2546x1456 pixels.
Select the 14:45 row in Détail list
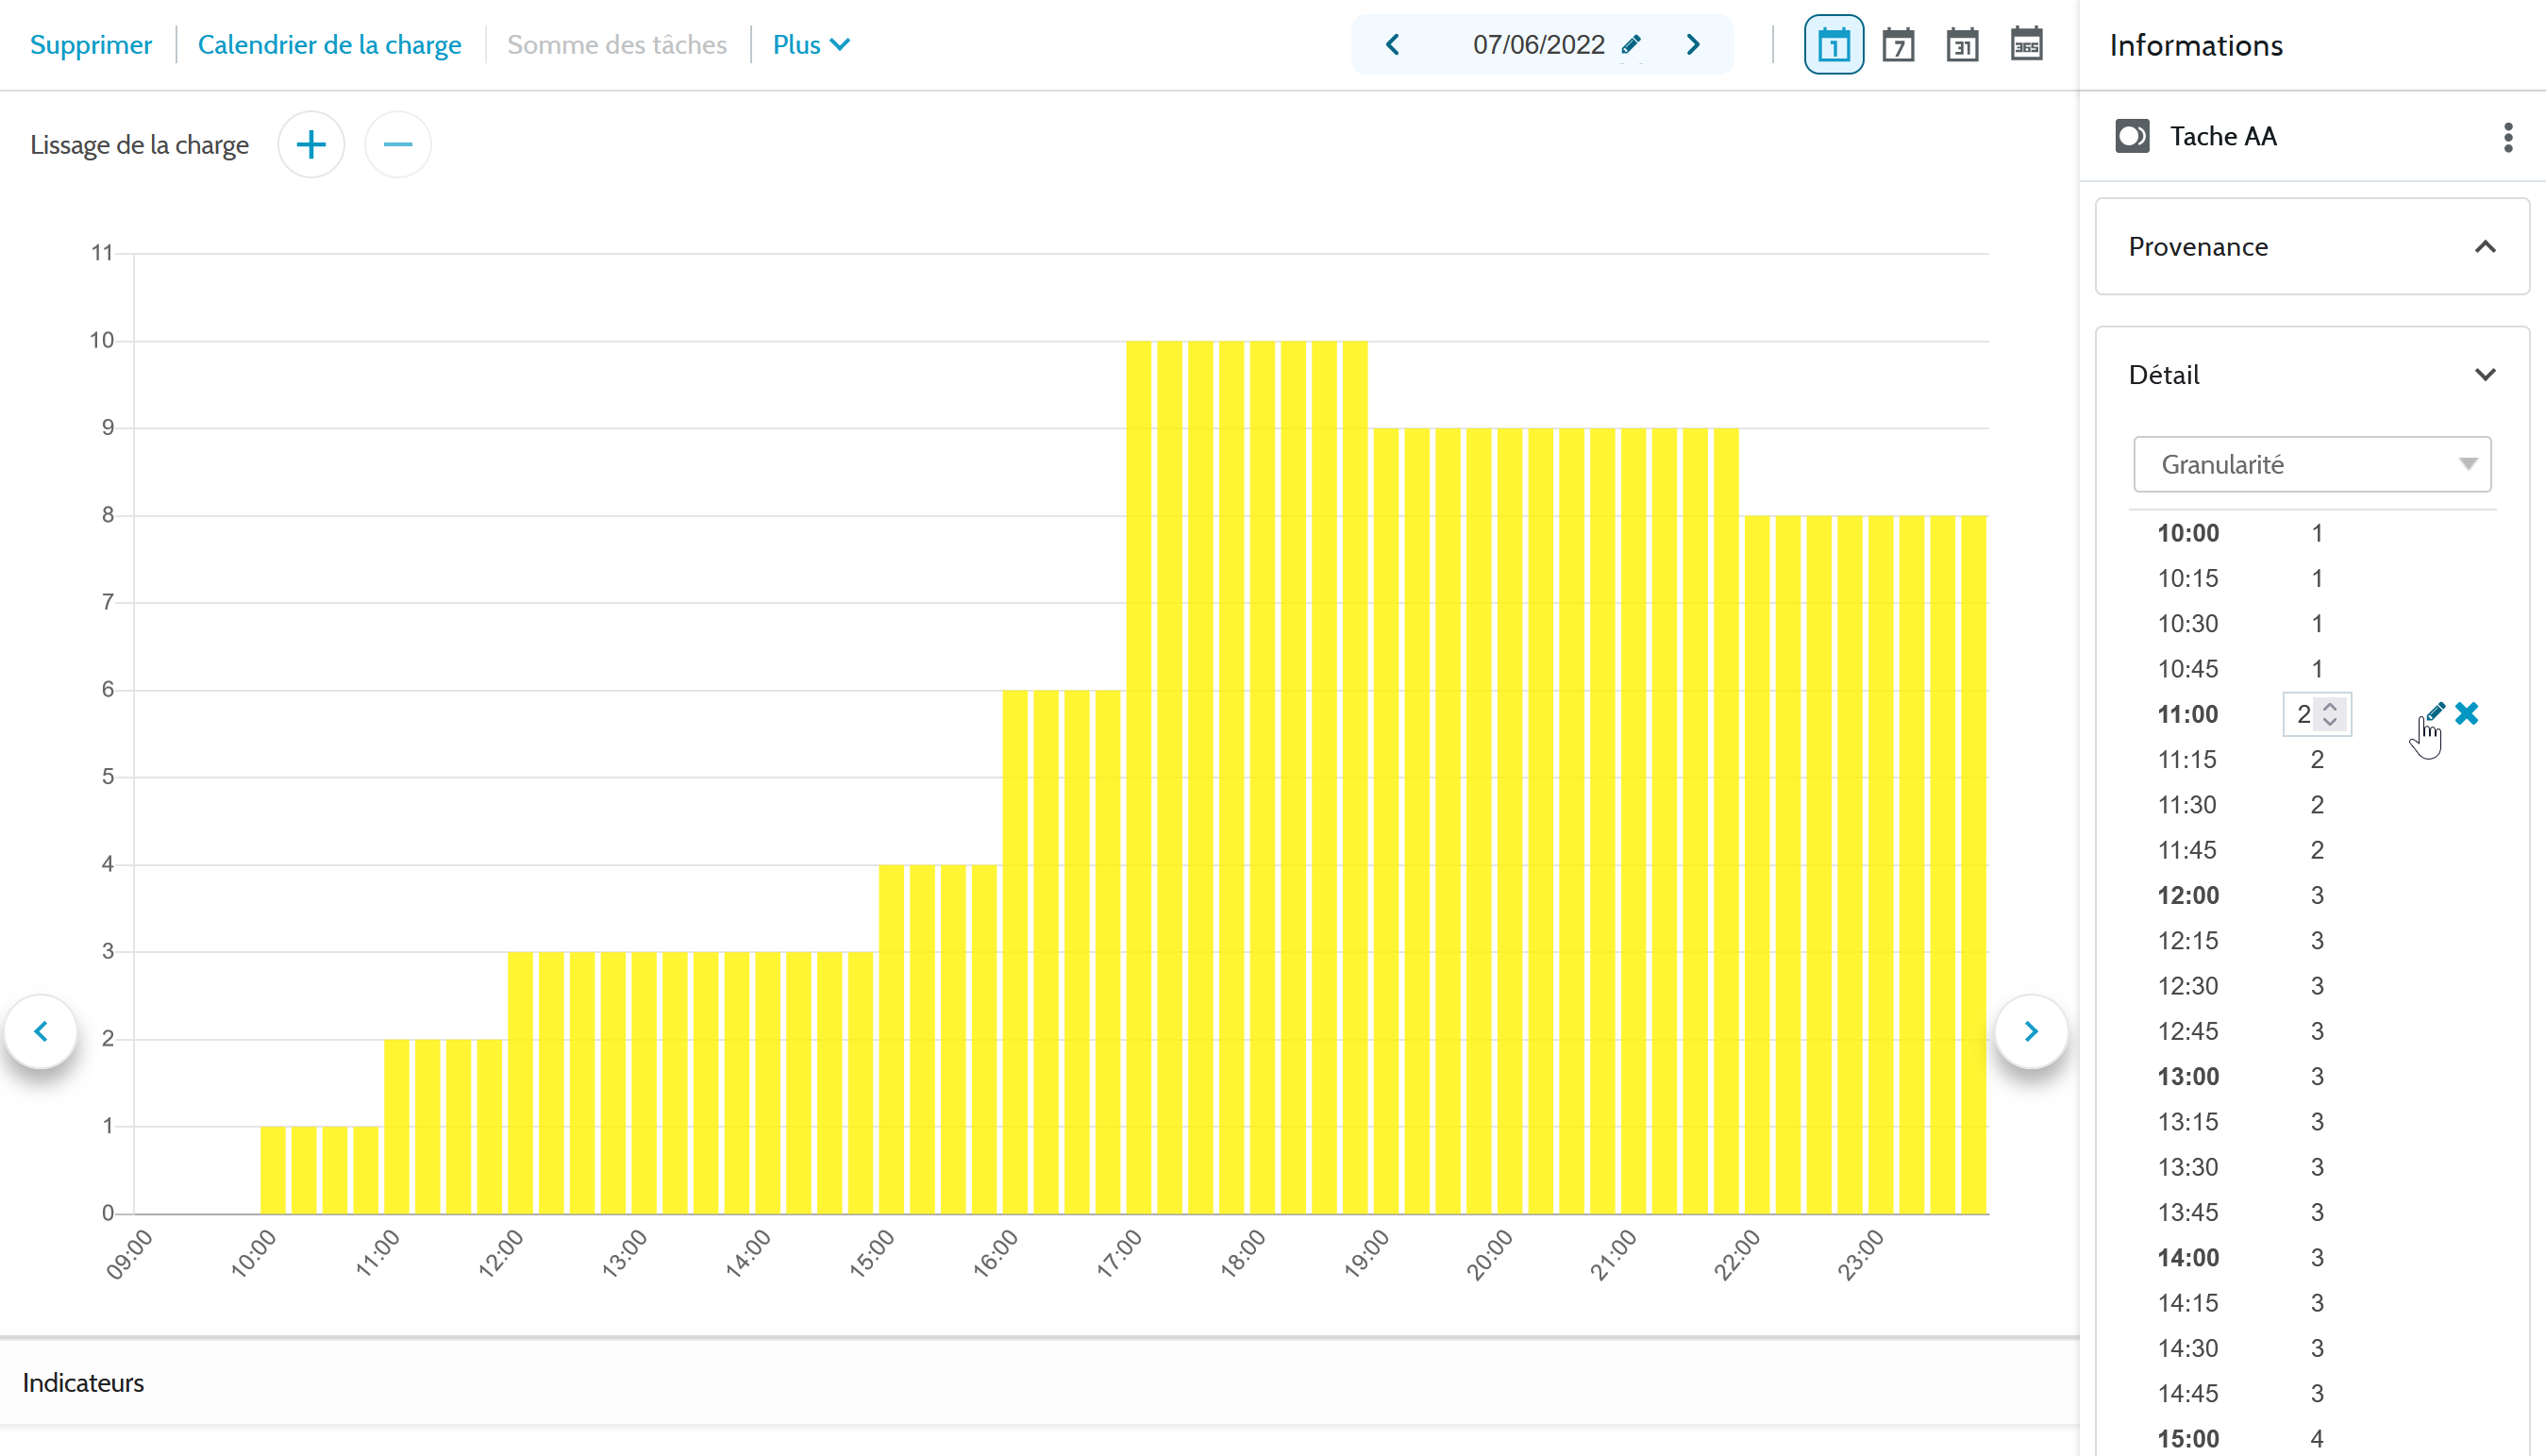tap(2312, 1393)
